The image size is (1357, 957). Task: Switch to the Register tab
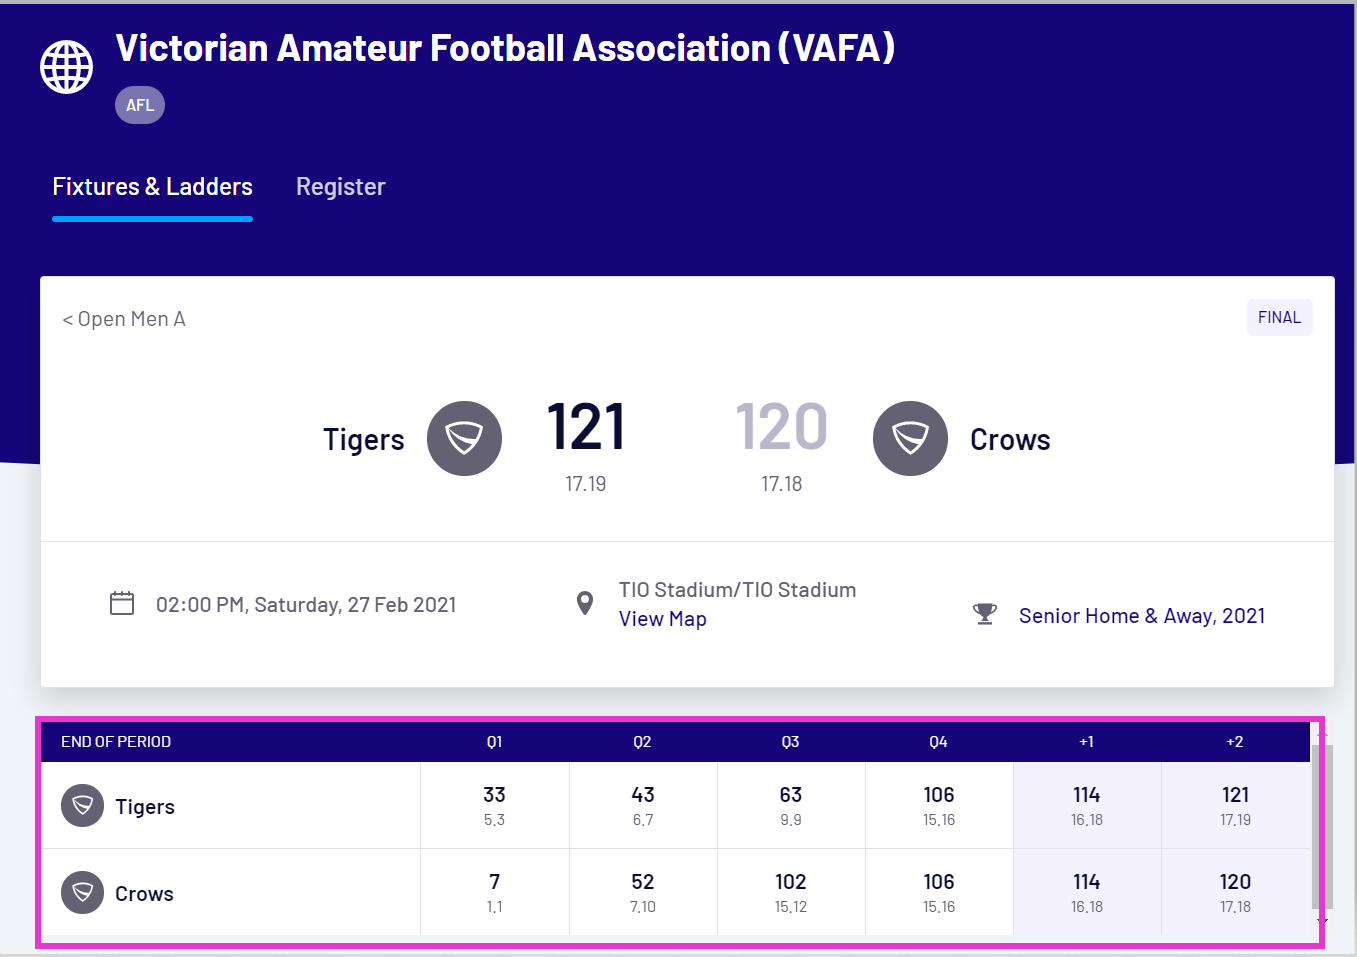pyautogui.click(x=340, y=187)
